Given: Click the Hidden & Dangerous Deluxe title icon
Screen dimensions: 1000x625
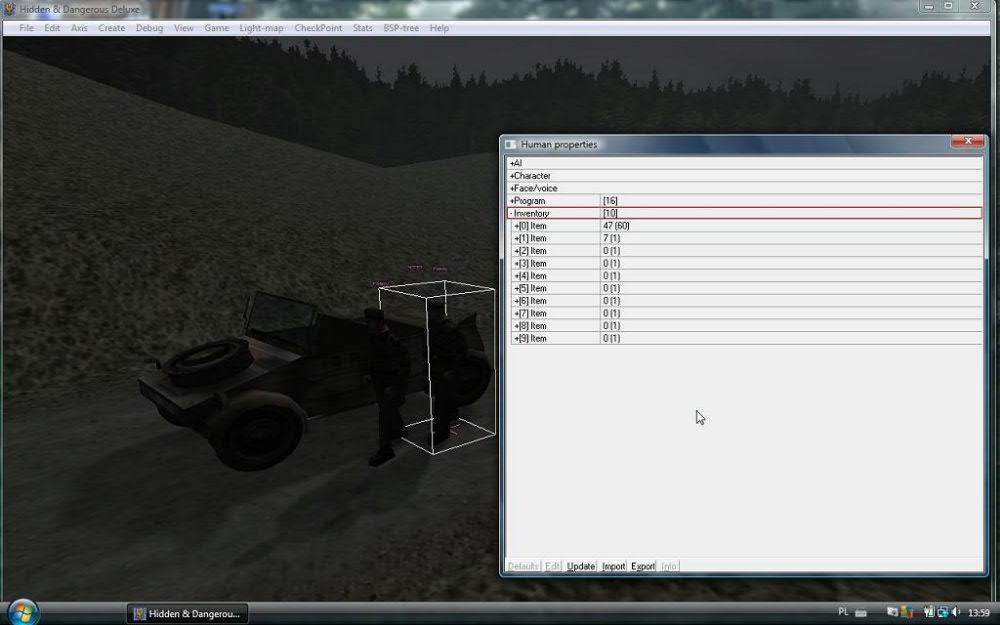Looking at the screenshot, I should 9,9.
